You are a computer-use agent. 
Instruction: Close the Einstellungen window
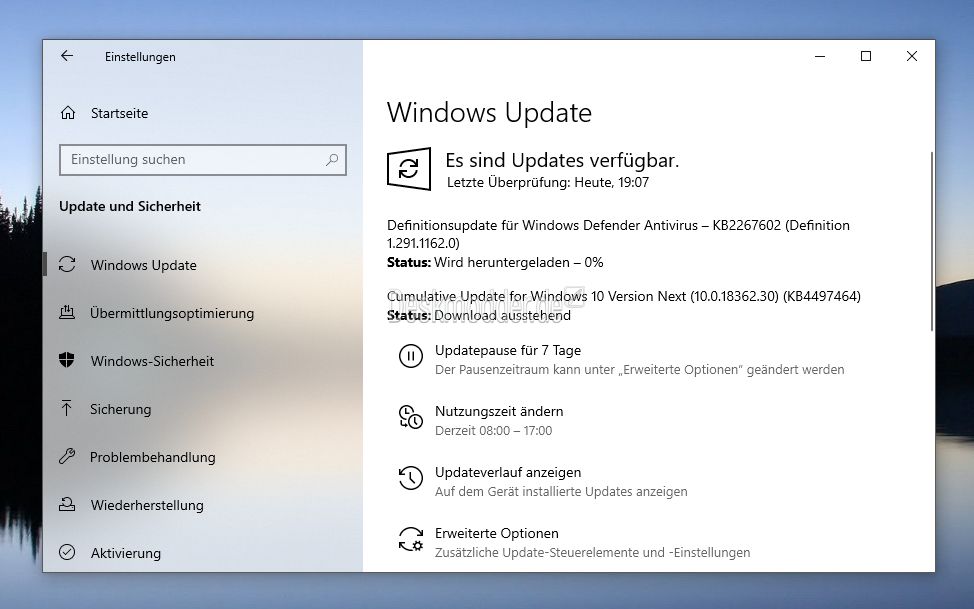[x=912, y=56]
